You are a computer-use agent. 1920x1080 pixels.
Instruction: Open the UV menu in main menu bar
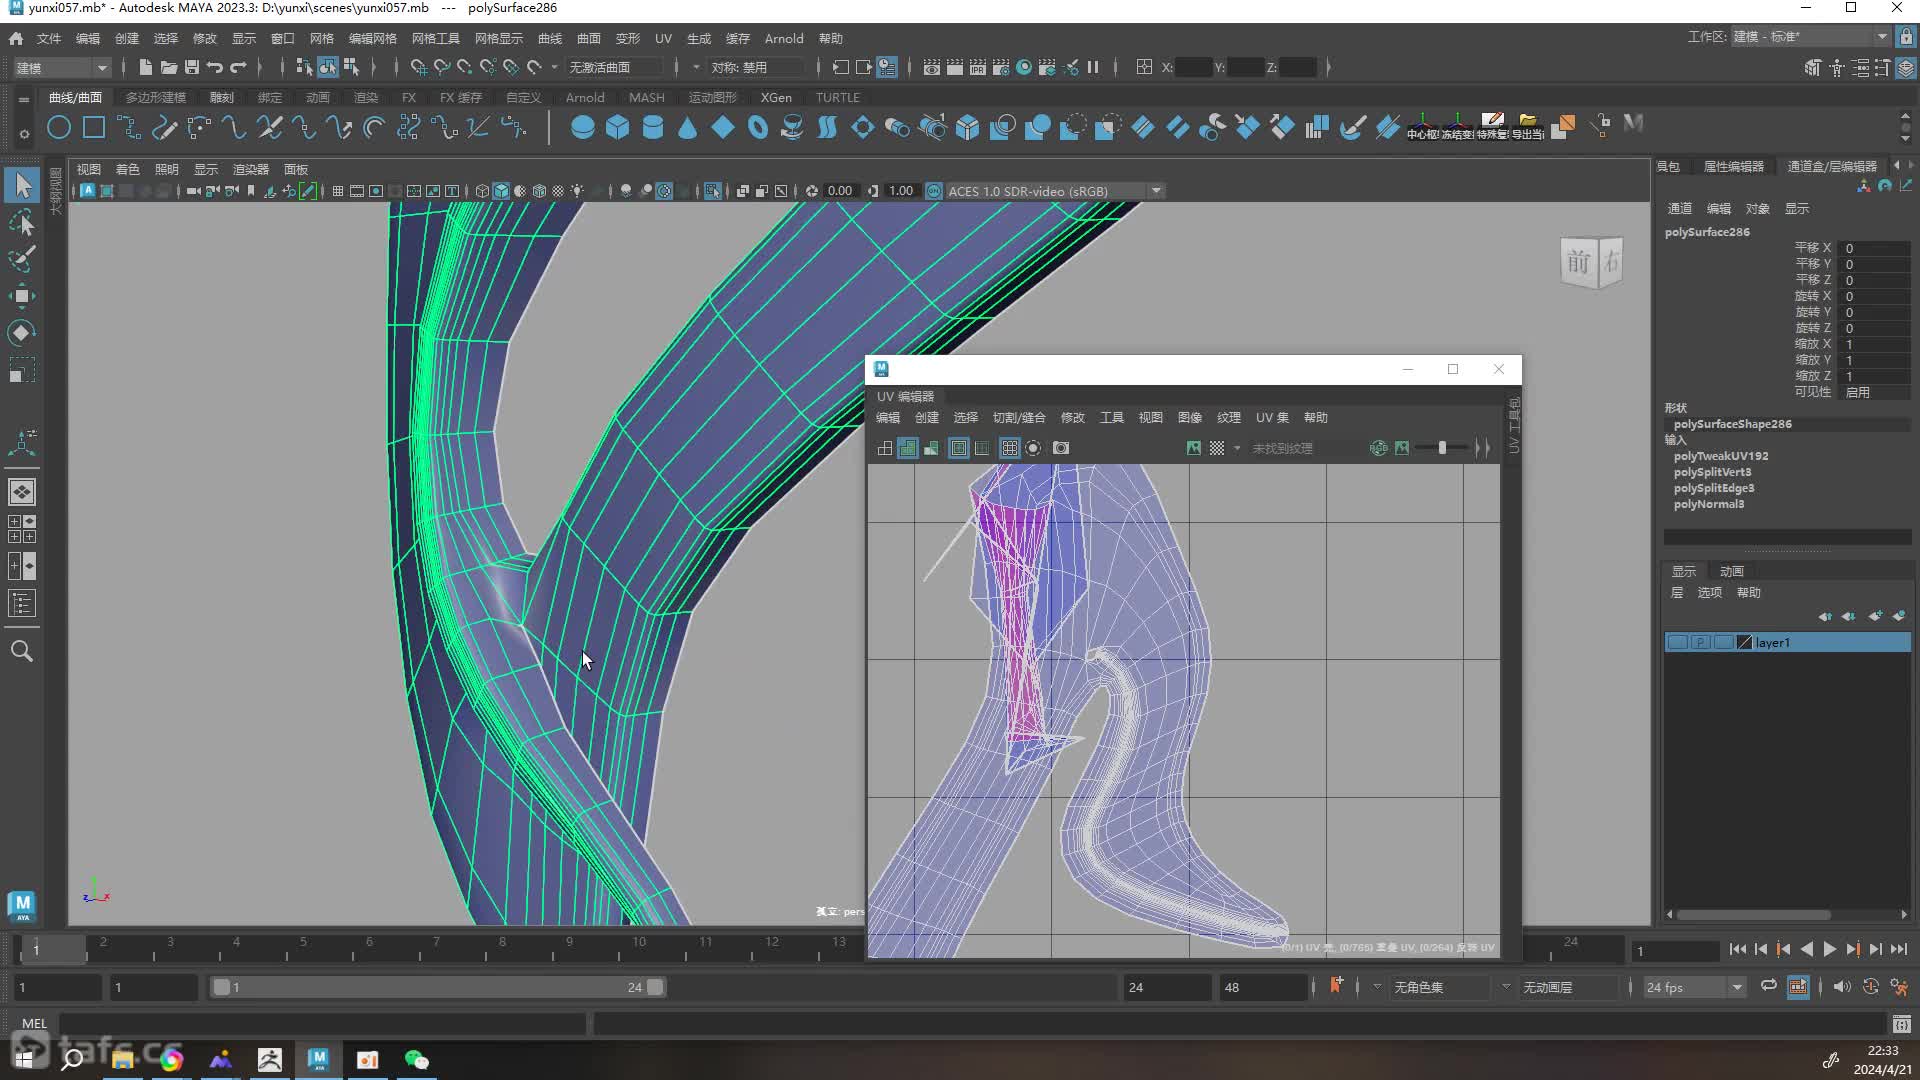[663, 38]
